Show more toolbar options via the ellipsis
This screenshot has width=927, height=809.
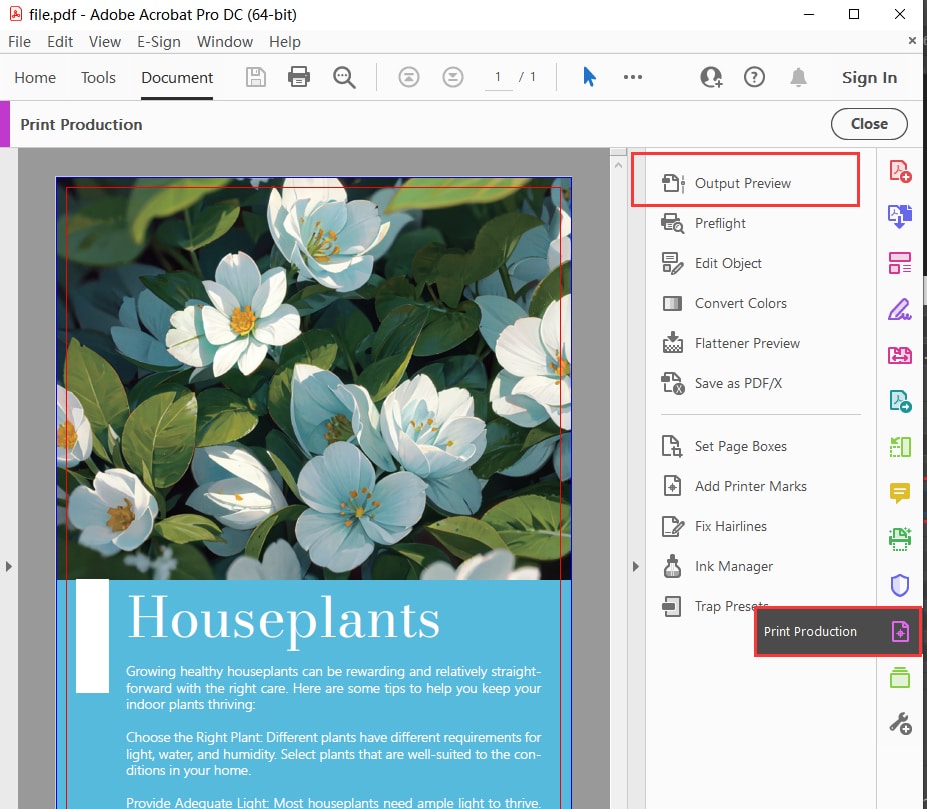click(633, 77)
